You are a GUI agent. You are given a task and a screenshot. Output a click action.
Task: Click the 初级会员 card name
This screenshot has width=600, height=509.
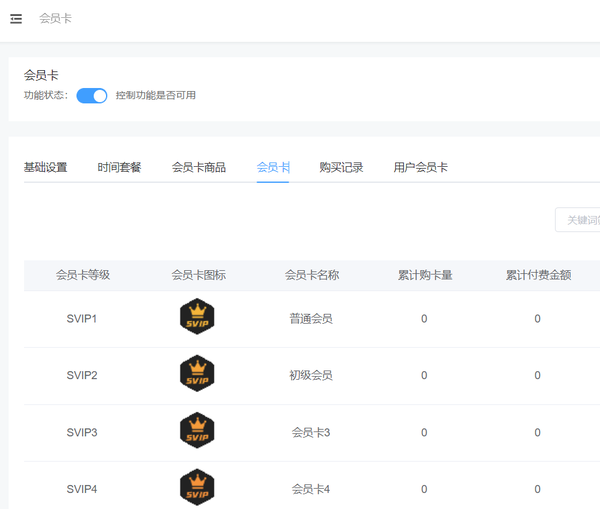(x=311, y=375)
